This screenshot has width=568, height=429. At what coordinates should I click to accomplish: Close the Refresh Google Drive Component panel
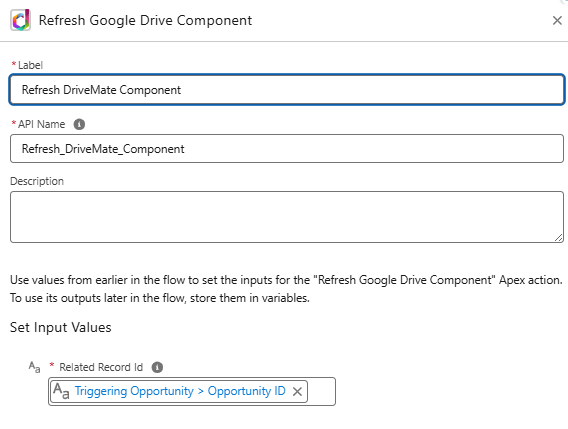click(x=557, y=21)
